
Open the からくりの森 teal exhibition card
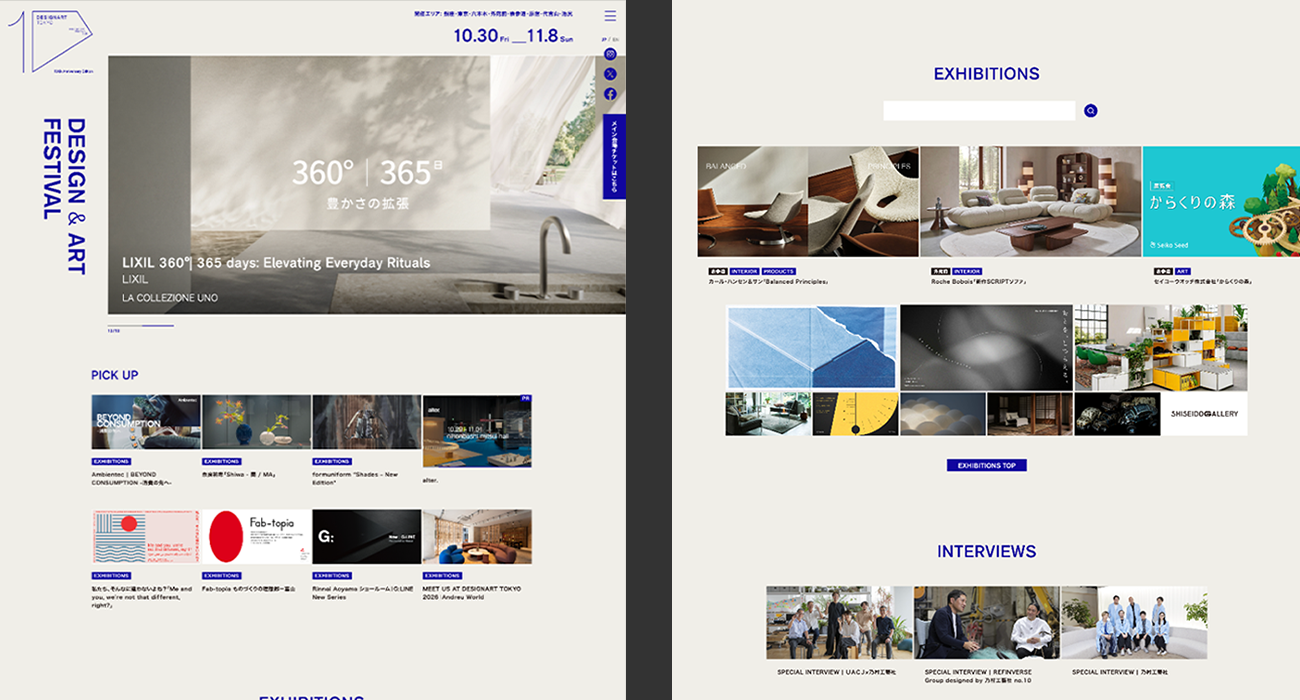pyautogui.click(x=1221, y=202)
